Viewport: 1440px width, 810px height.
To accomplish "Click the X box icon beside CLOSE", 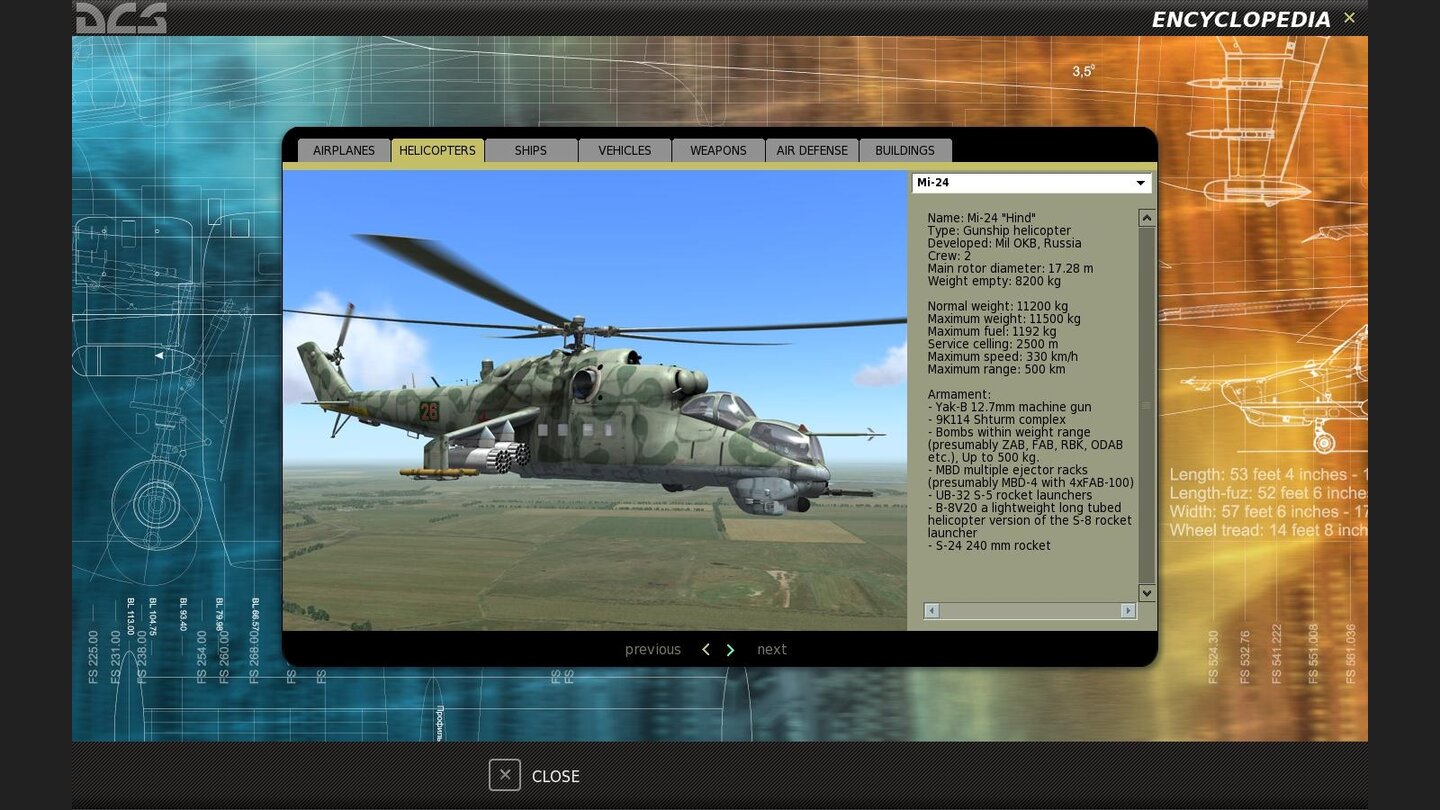I will [x=505, y=775].
